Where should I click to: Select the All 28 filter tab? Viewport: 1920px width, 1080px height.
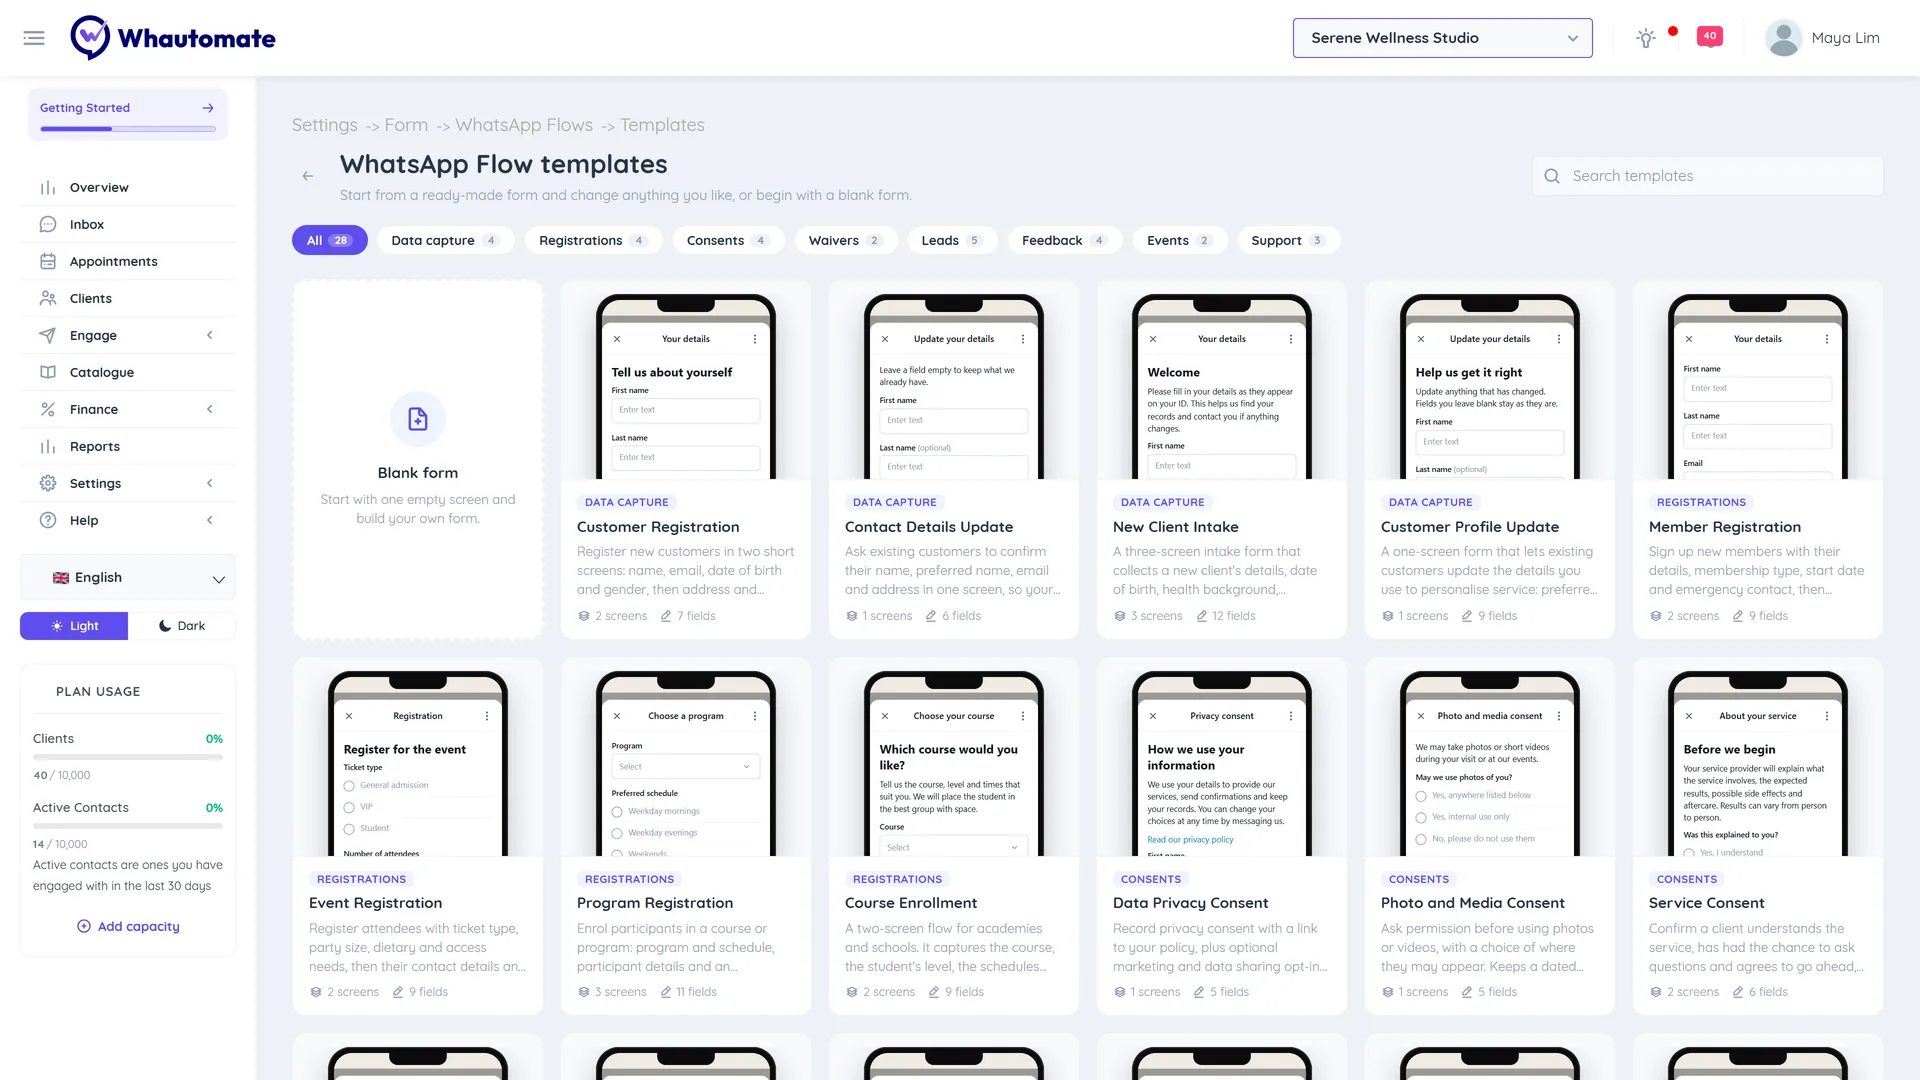330,240
